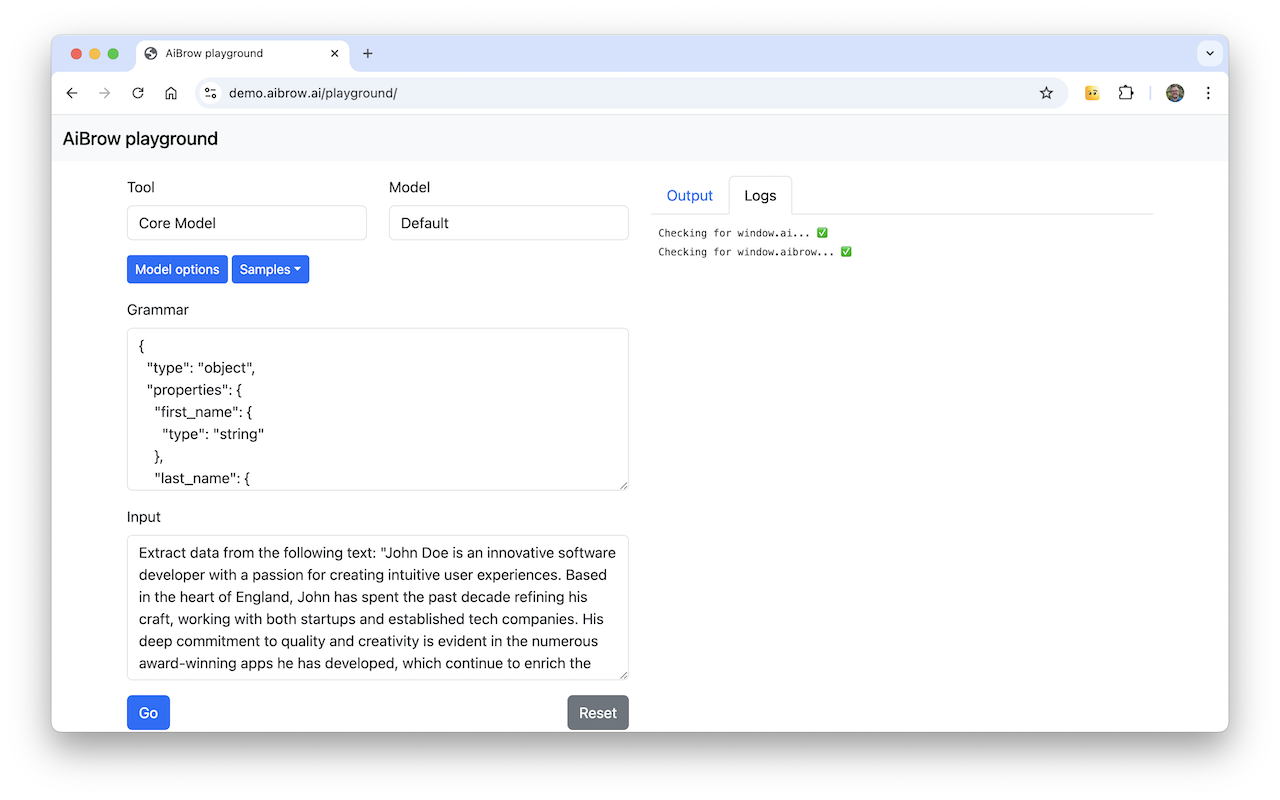Open the yellow AiBrow extension icon
The width and height of the screenshot is (1280, 800).
[x=1092, y=93]
